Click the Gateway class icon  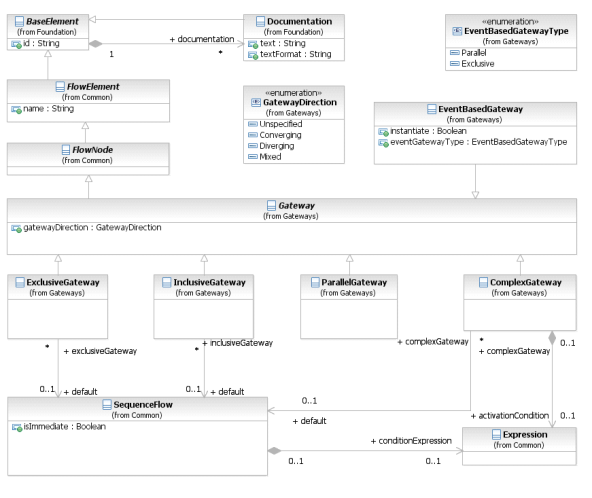click(271, 206)
